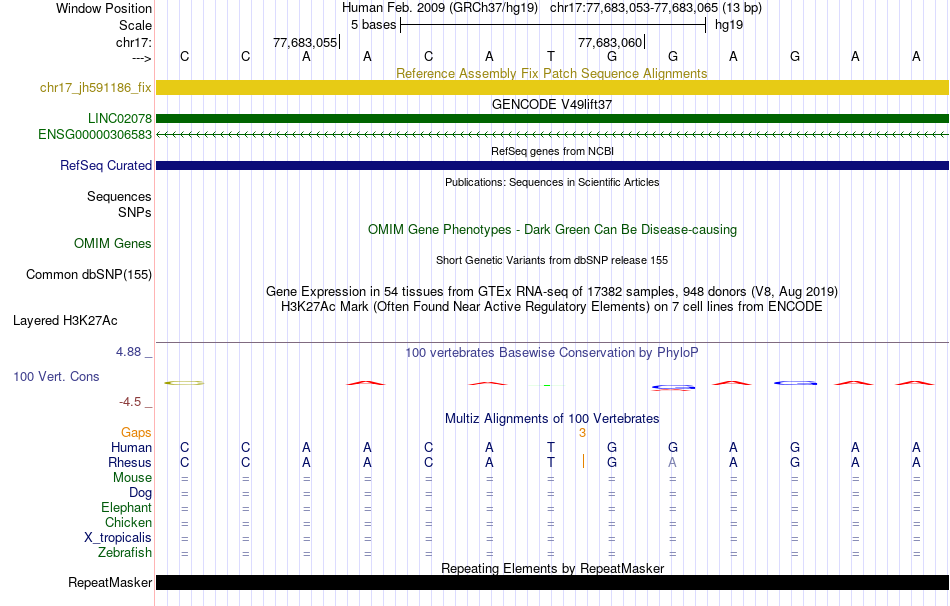
Task: Click the GTEx Gene Expression track title
Action: [x=552, y=291]
